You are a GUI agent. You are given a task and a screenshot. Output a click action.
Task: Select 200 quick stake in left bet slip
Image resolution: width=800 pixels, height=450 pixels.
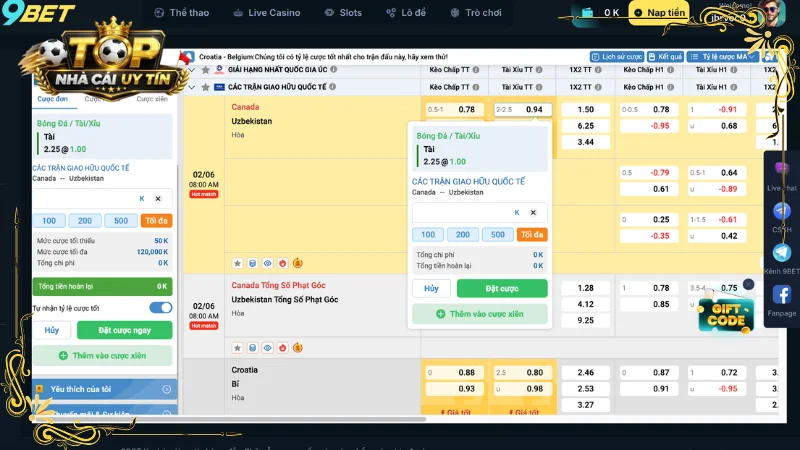pyautogui.click(x=85, y=221)
